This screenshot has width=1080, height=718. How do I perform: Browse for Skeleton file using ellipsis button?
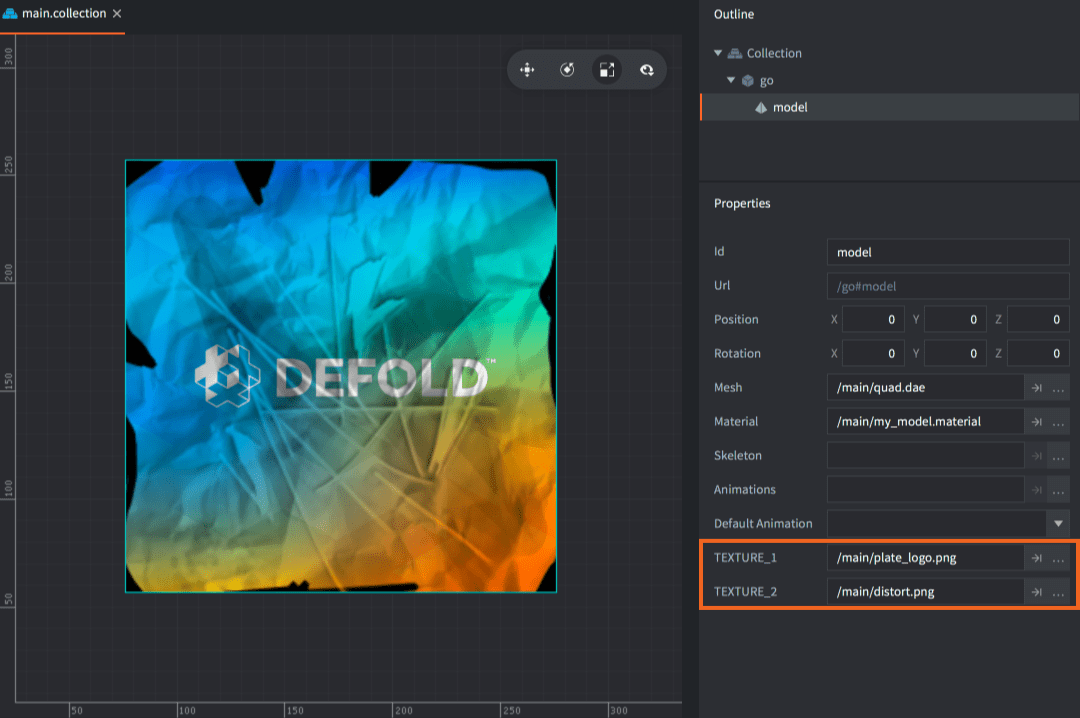tap(1059, 456)
